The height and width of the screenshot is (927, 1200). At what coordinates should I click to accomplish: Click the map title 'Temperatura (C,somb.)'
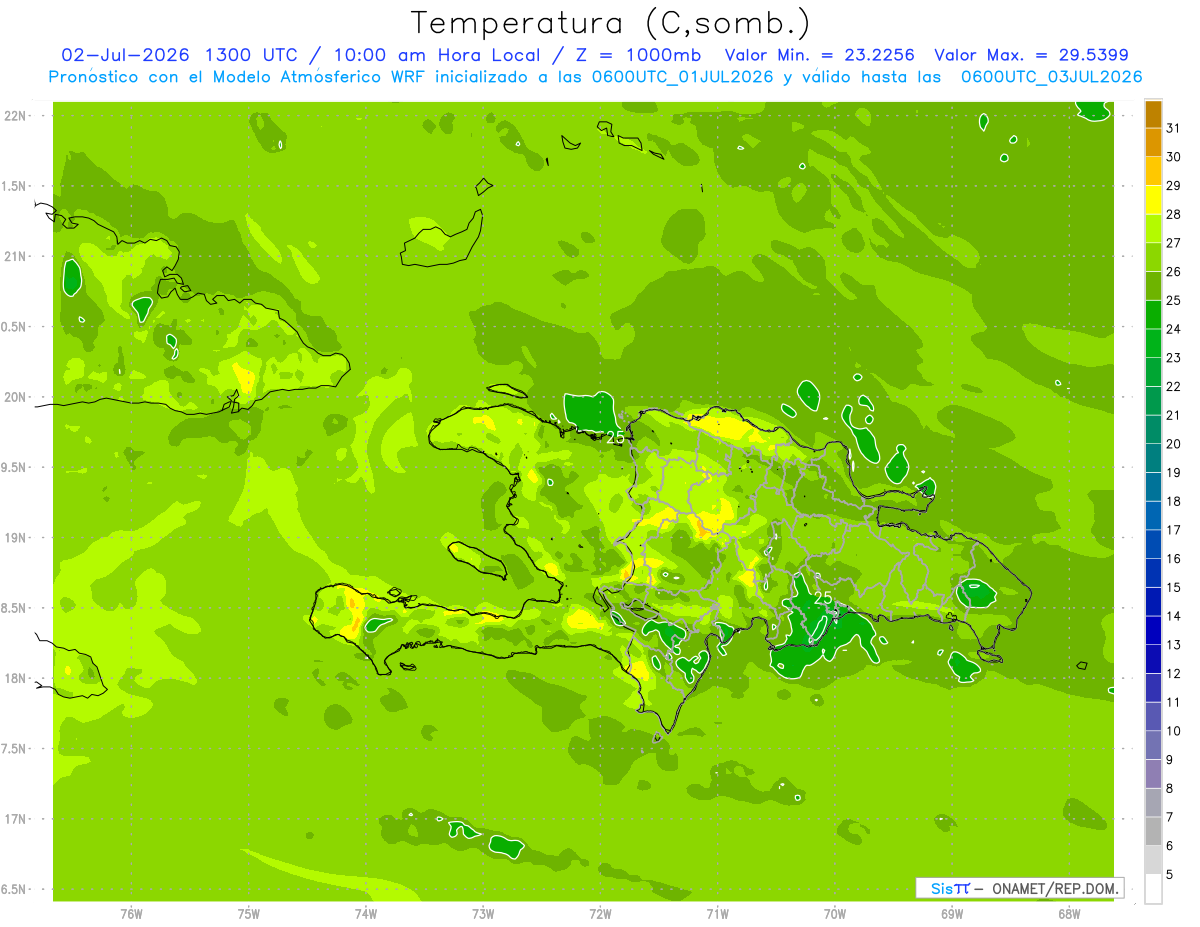click(x=610, y=23)
